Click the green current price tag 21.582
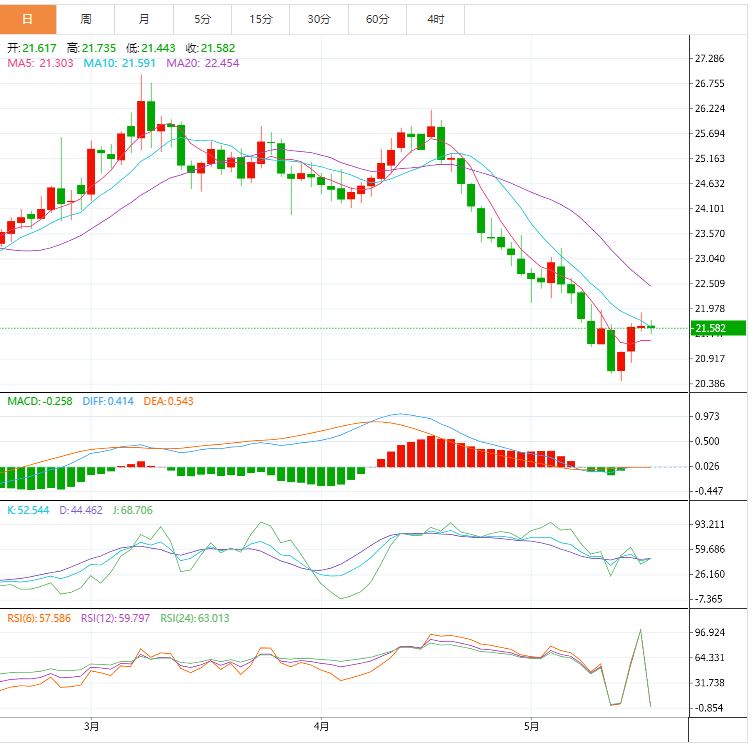753x746 pixels. pyautogui.click(x=719, y=328)
